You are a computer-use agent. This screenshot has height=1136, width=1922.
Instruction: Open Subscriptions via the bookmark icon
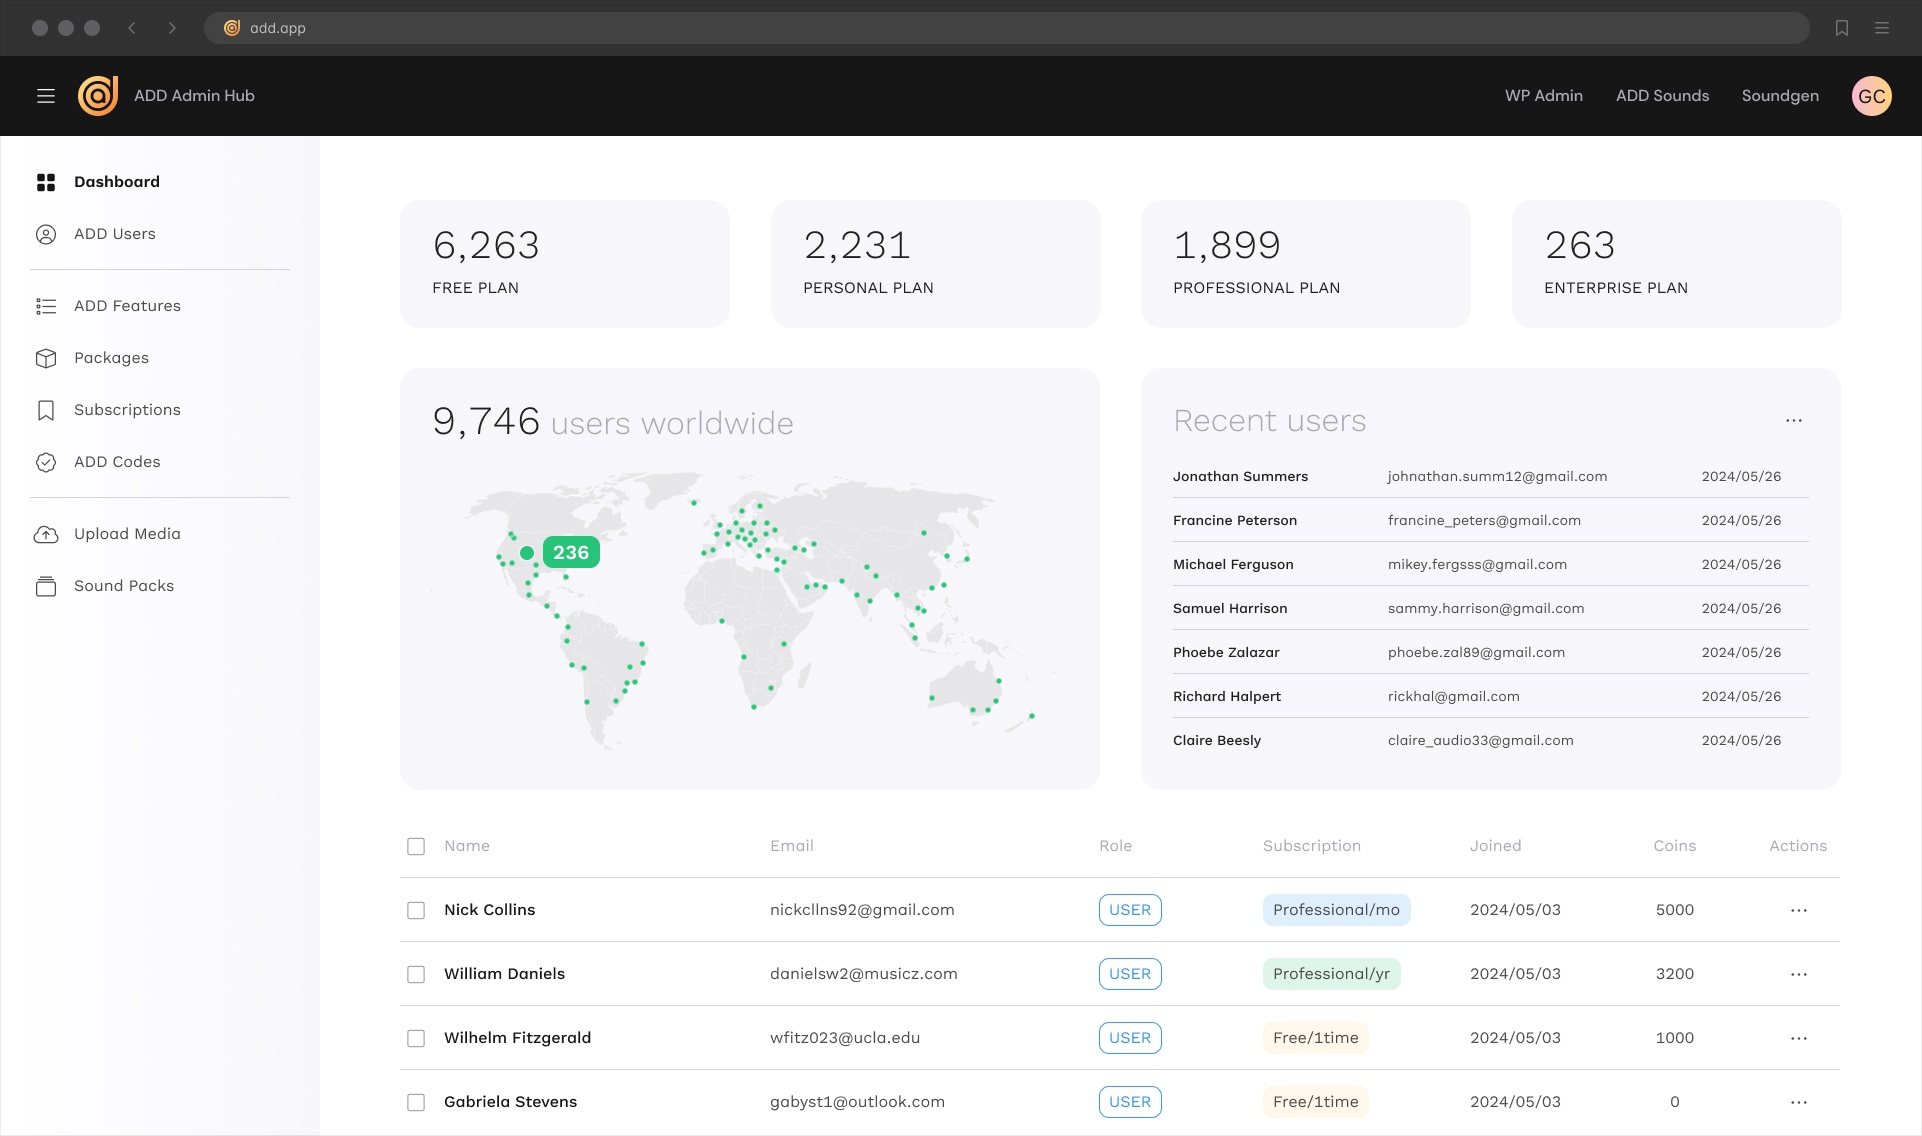[x=46, y=409]
